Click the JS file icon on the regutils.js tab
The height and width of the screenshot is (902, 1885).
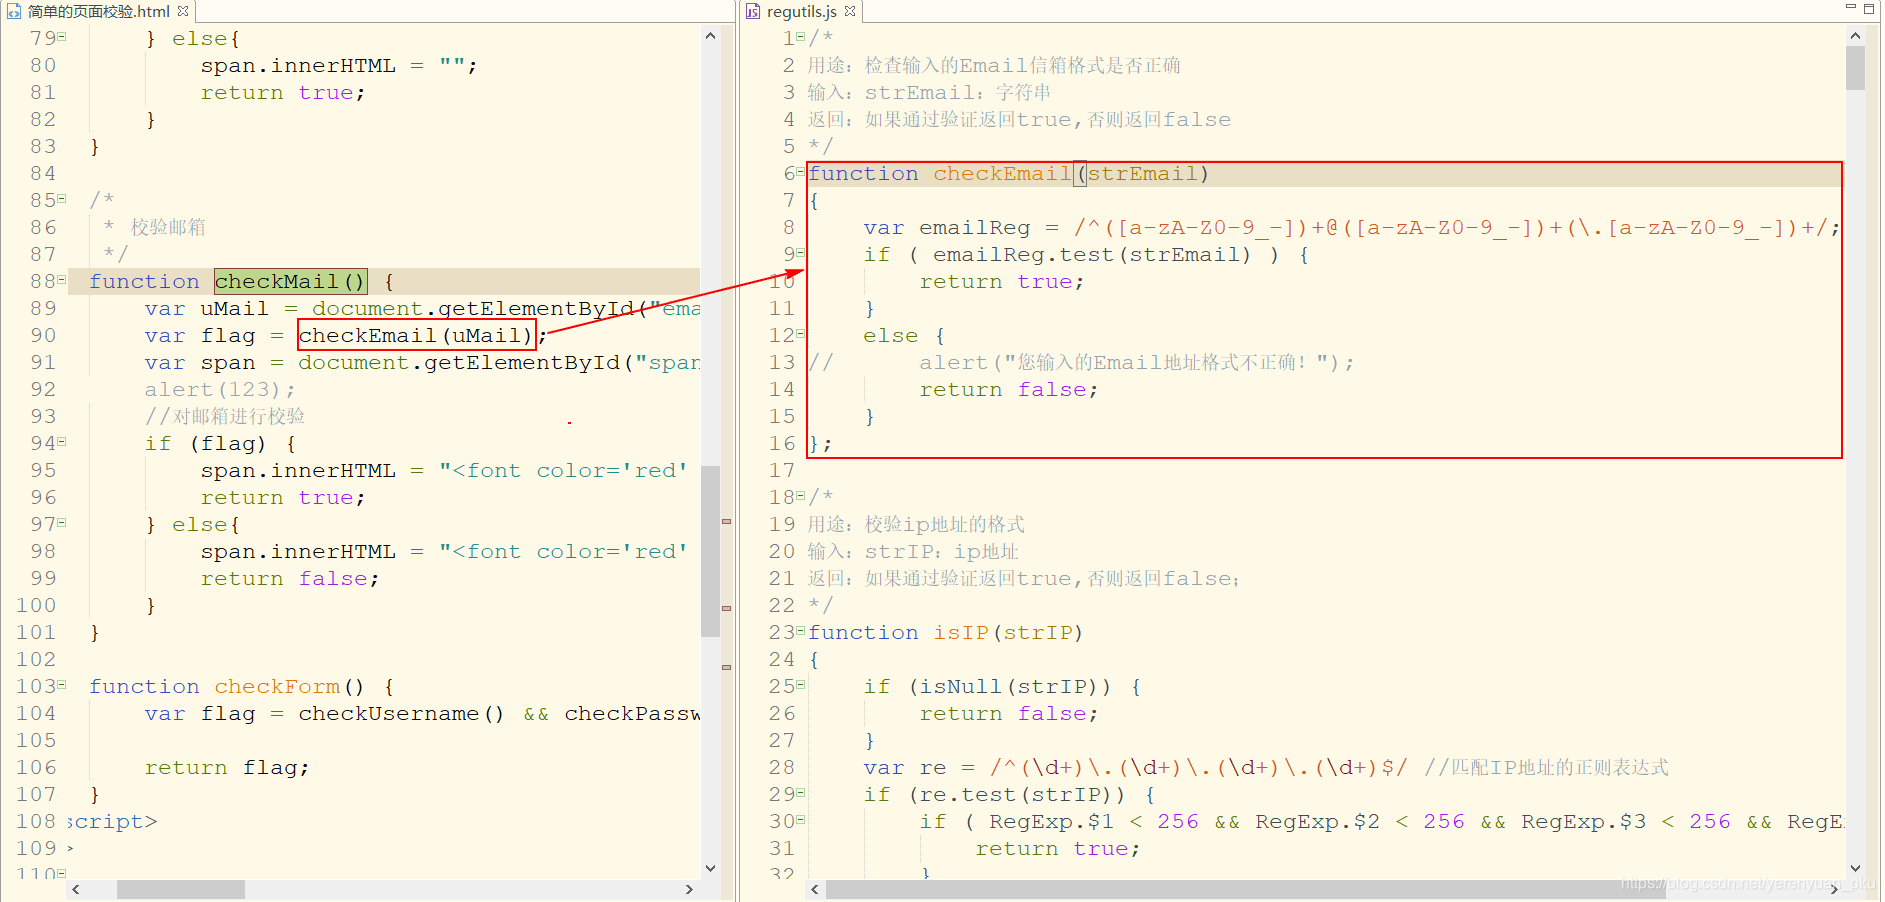[x=753, y=12]
